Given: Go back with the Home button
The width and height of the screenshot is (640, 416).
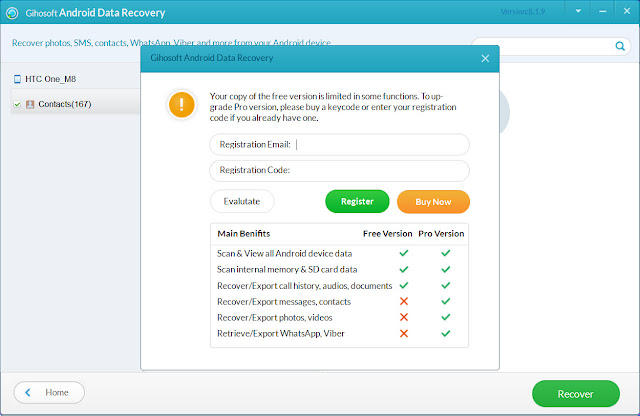Looking at the screenshot, I should click(x=49, y=393).
